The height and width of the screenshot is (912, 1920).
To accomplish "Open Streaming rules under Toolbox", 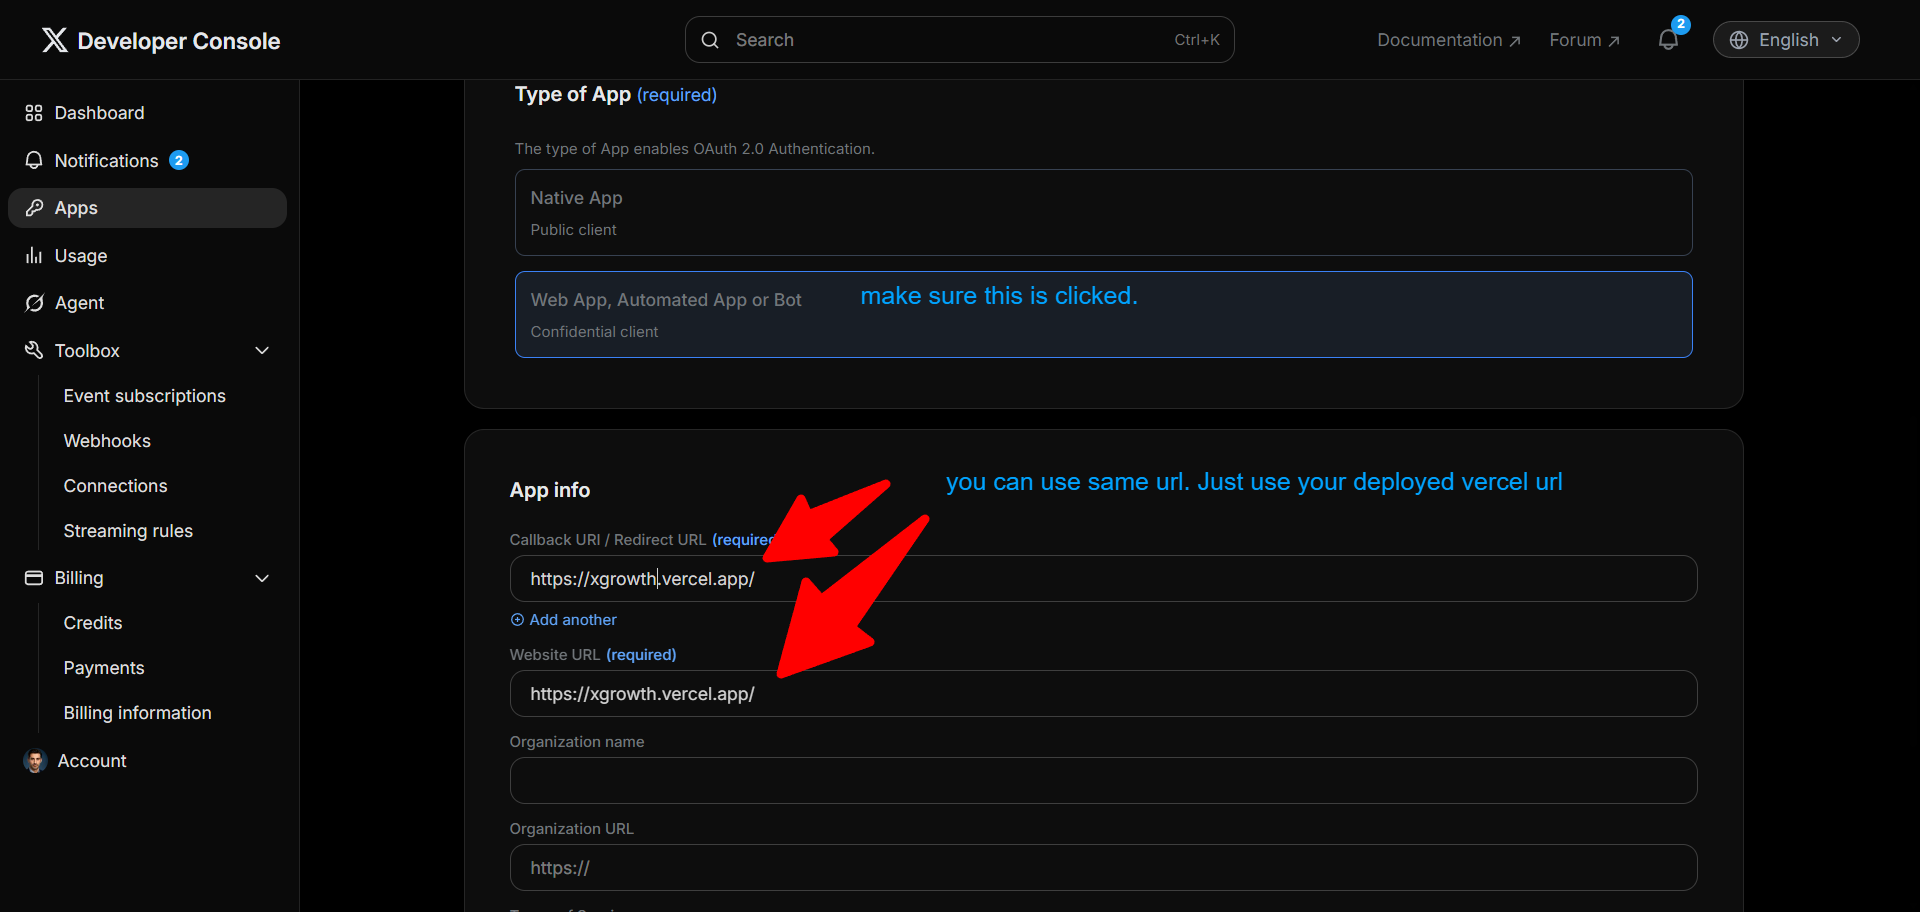I will (128, 531).
